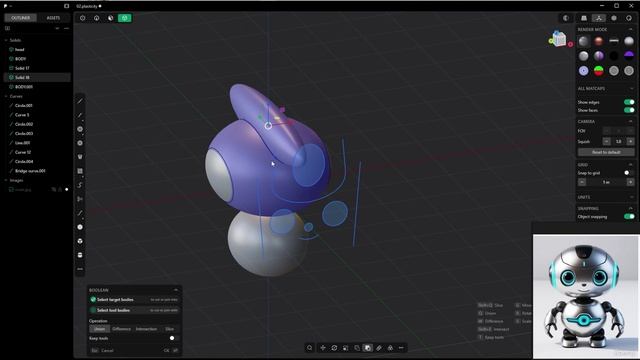
Task: Select the second circular tool in left toolbar
Action: (x=80, y=143)
